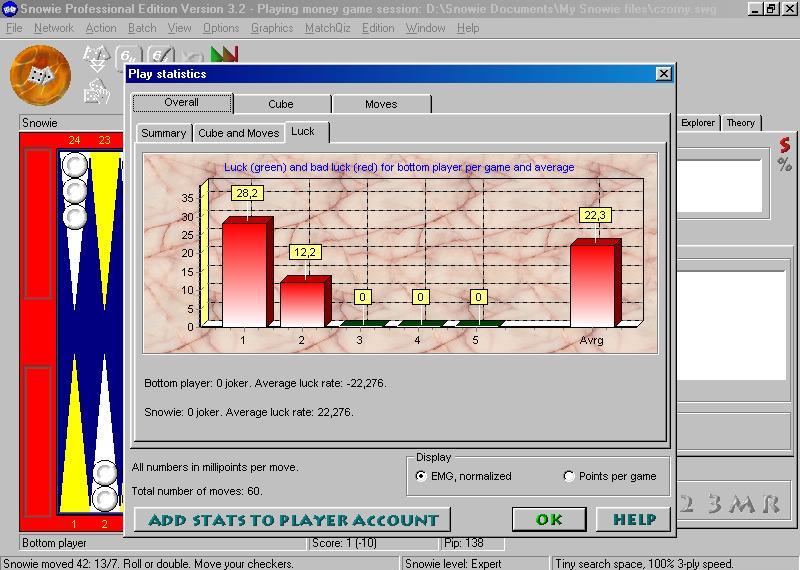Open the Summary sub-tab
The width and height of the screenshot is (800, 570).
point(163,133)
